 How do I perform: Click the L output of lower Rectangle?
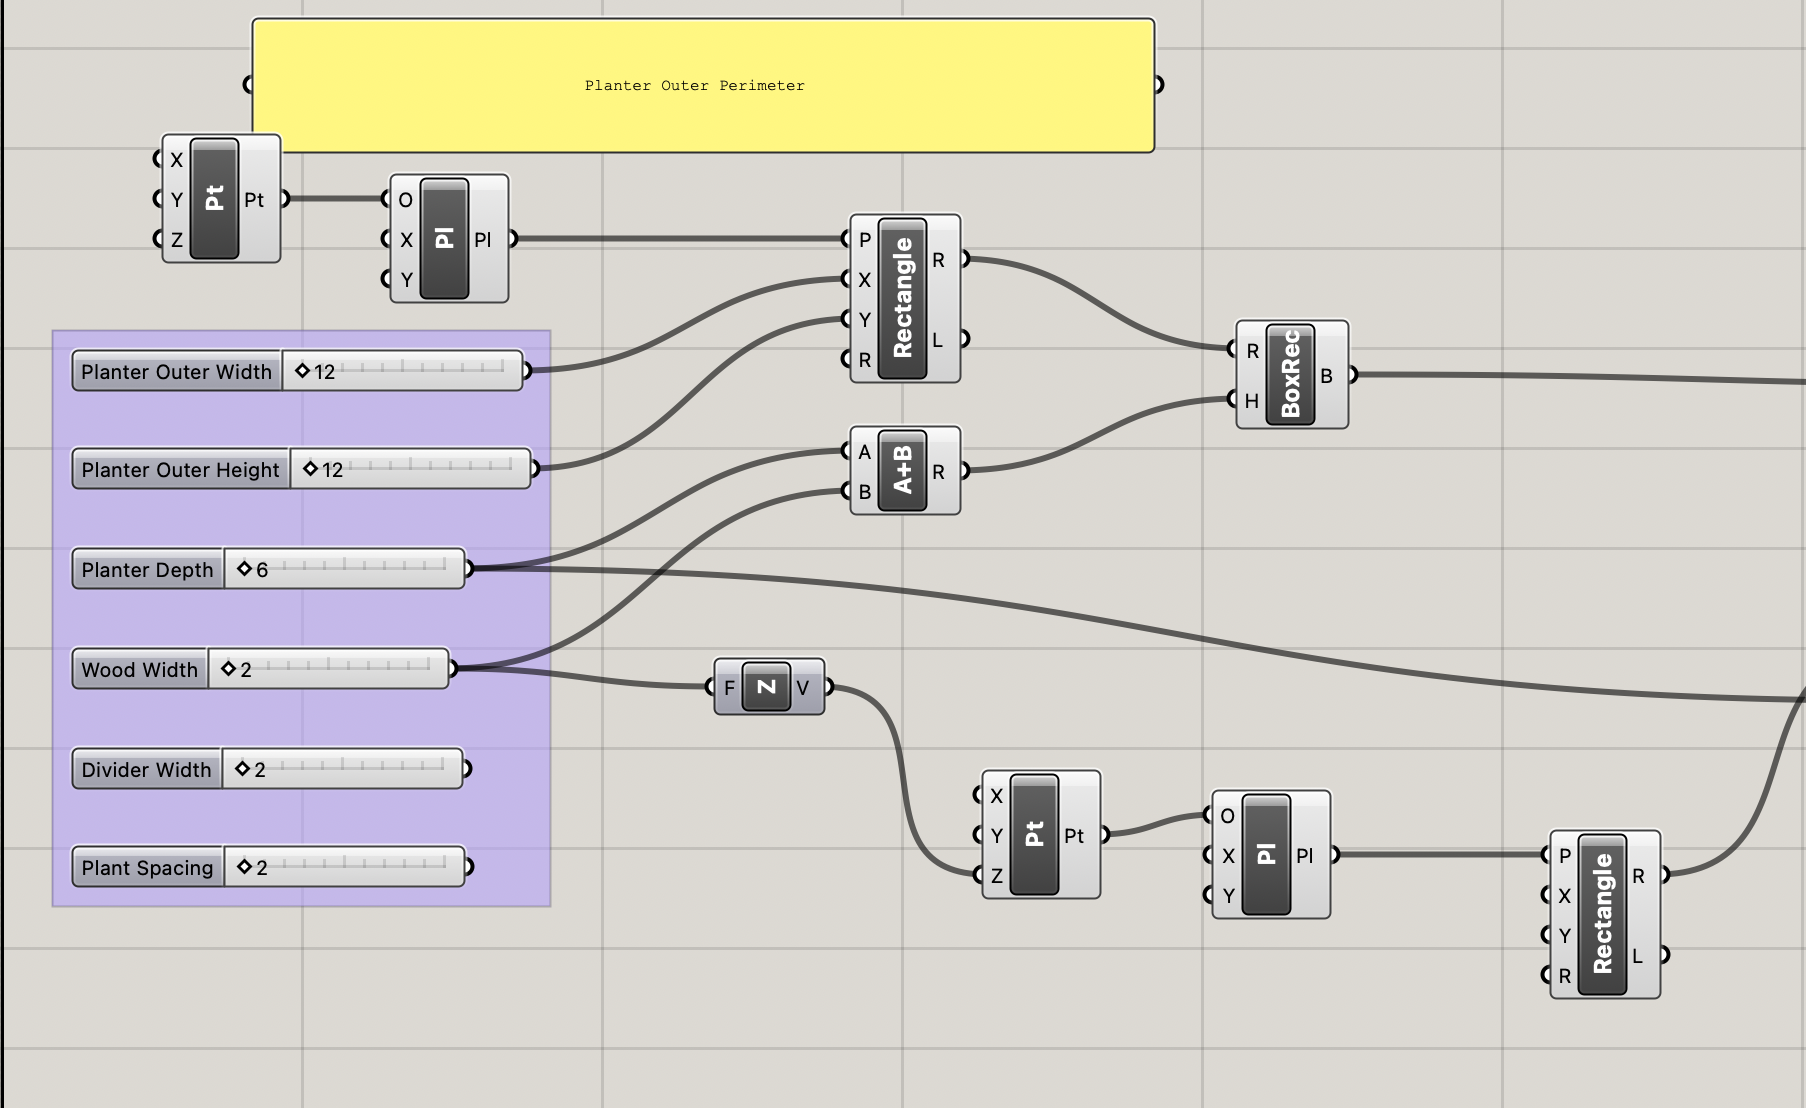click(x=1638, y=956)
